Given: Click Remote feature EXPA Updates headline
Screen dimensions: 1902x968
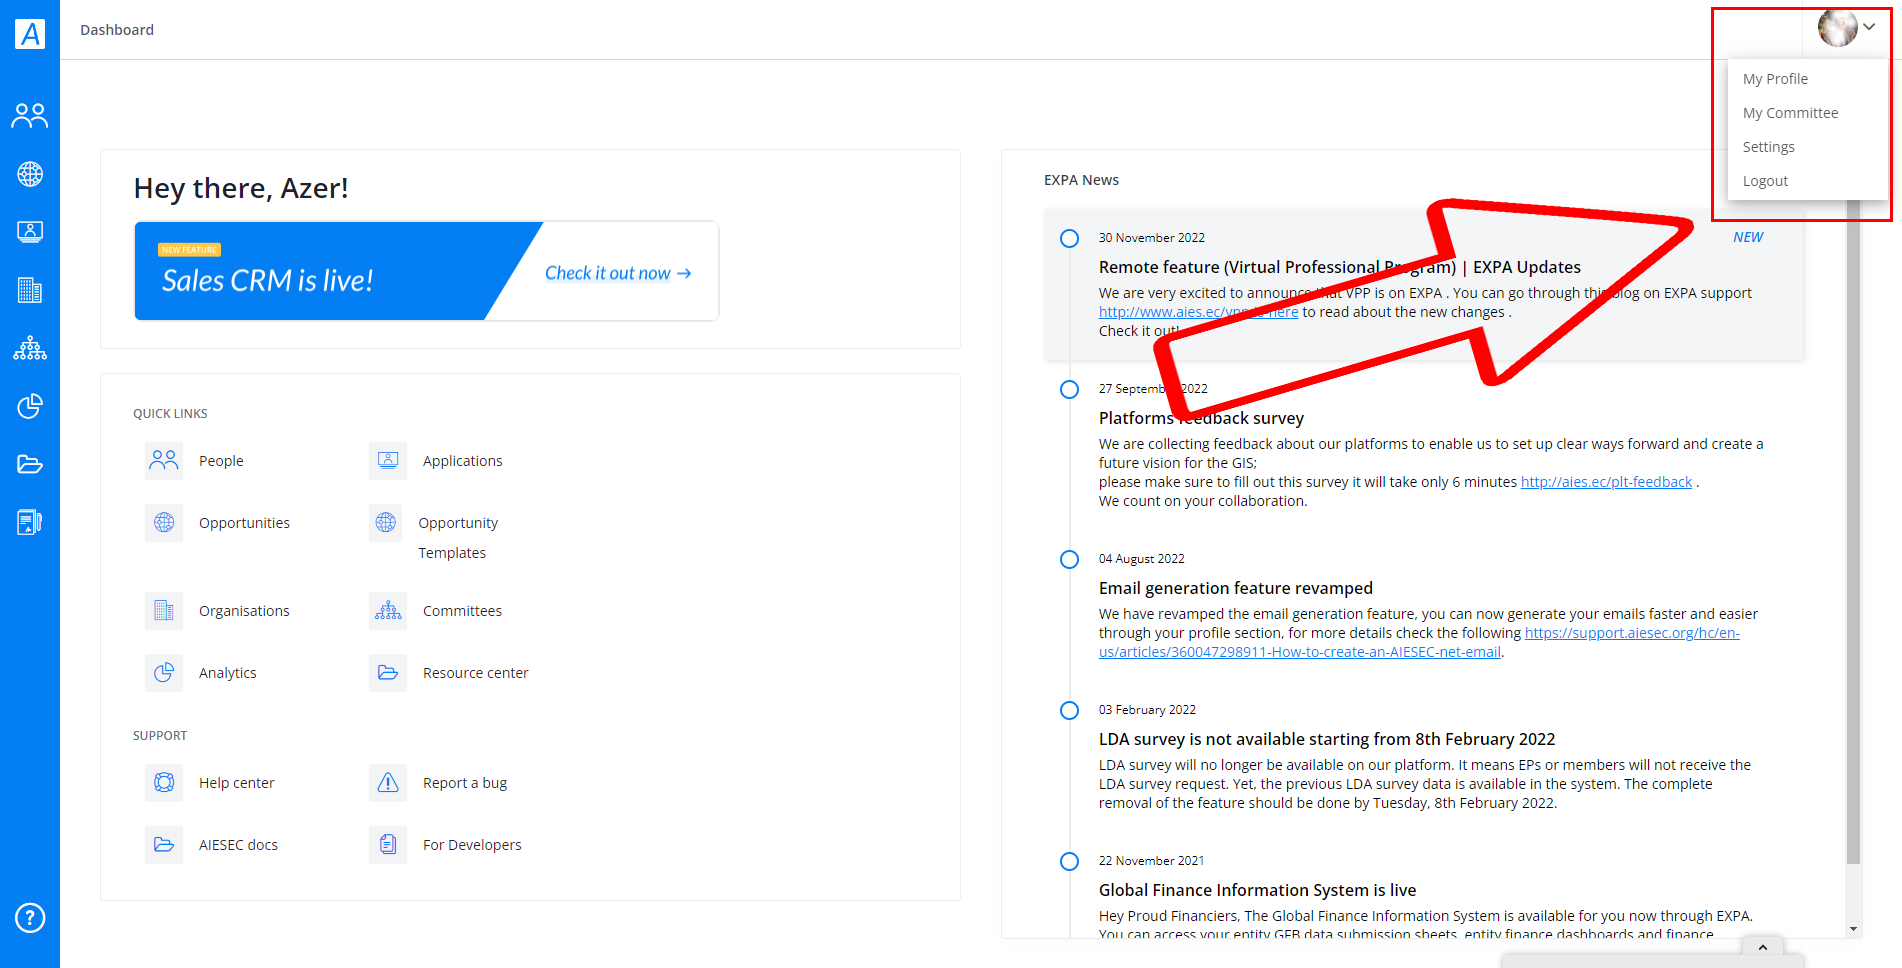Looking at the screenshot, I should click(1339, 267).
